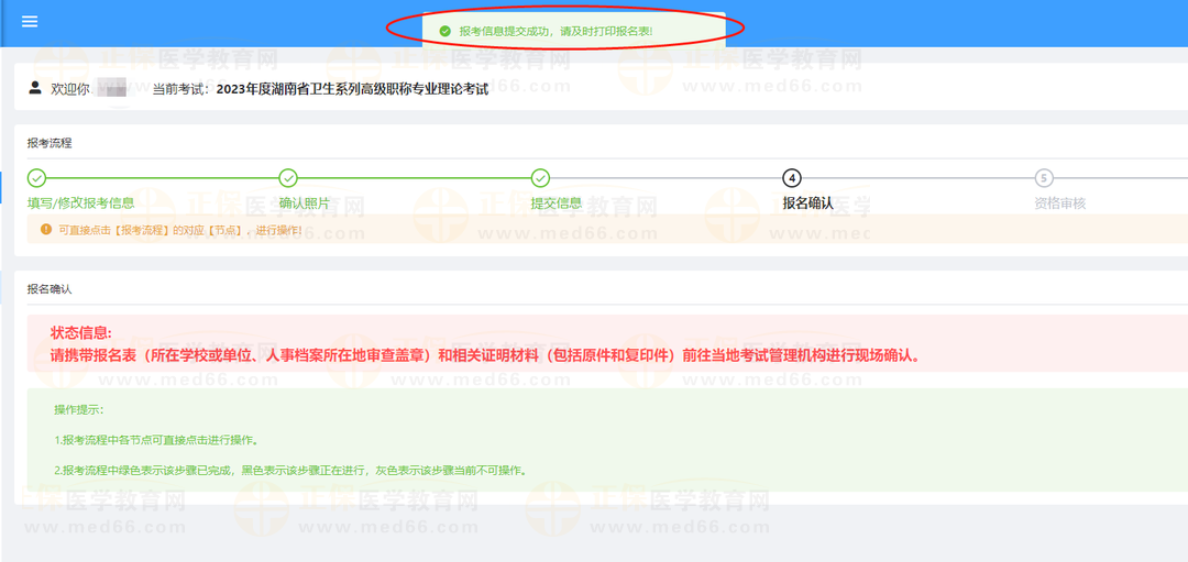Click the step 4 numbered circle

click(792, 178)
